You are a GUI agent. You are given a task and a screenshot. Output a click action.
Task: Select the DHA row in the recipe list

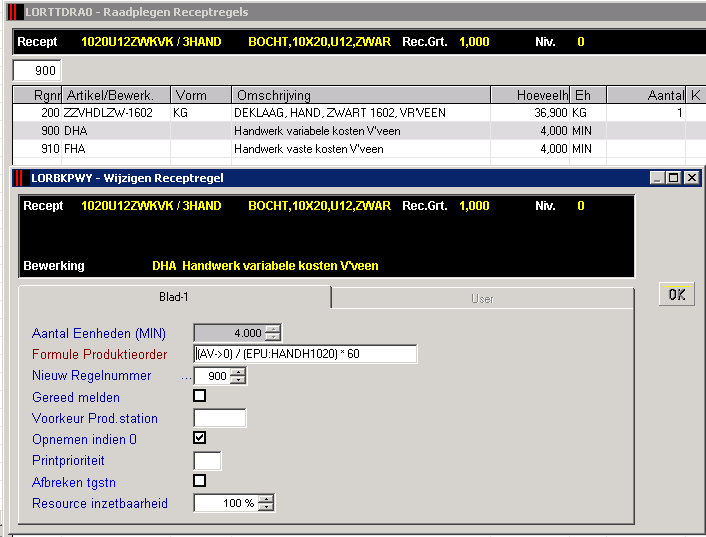pos(358,131)
